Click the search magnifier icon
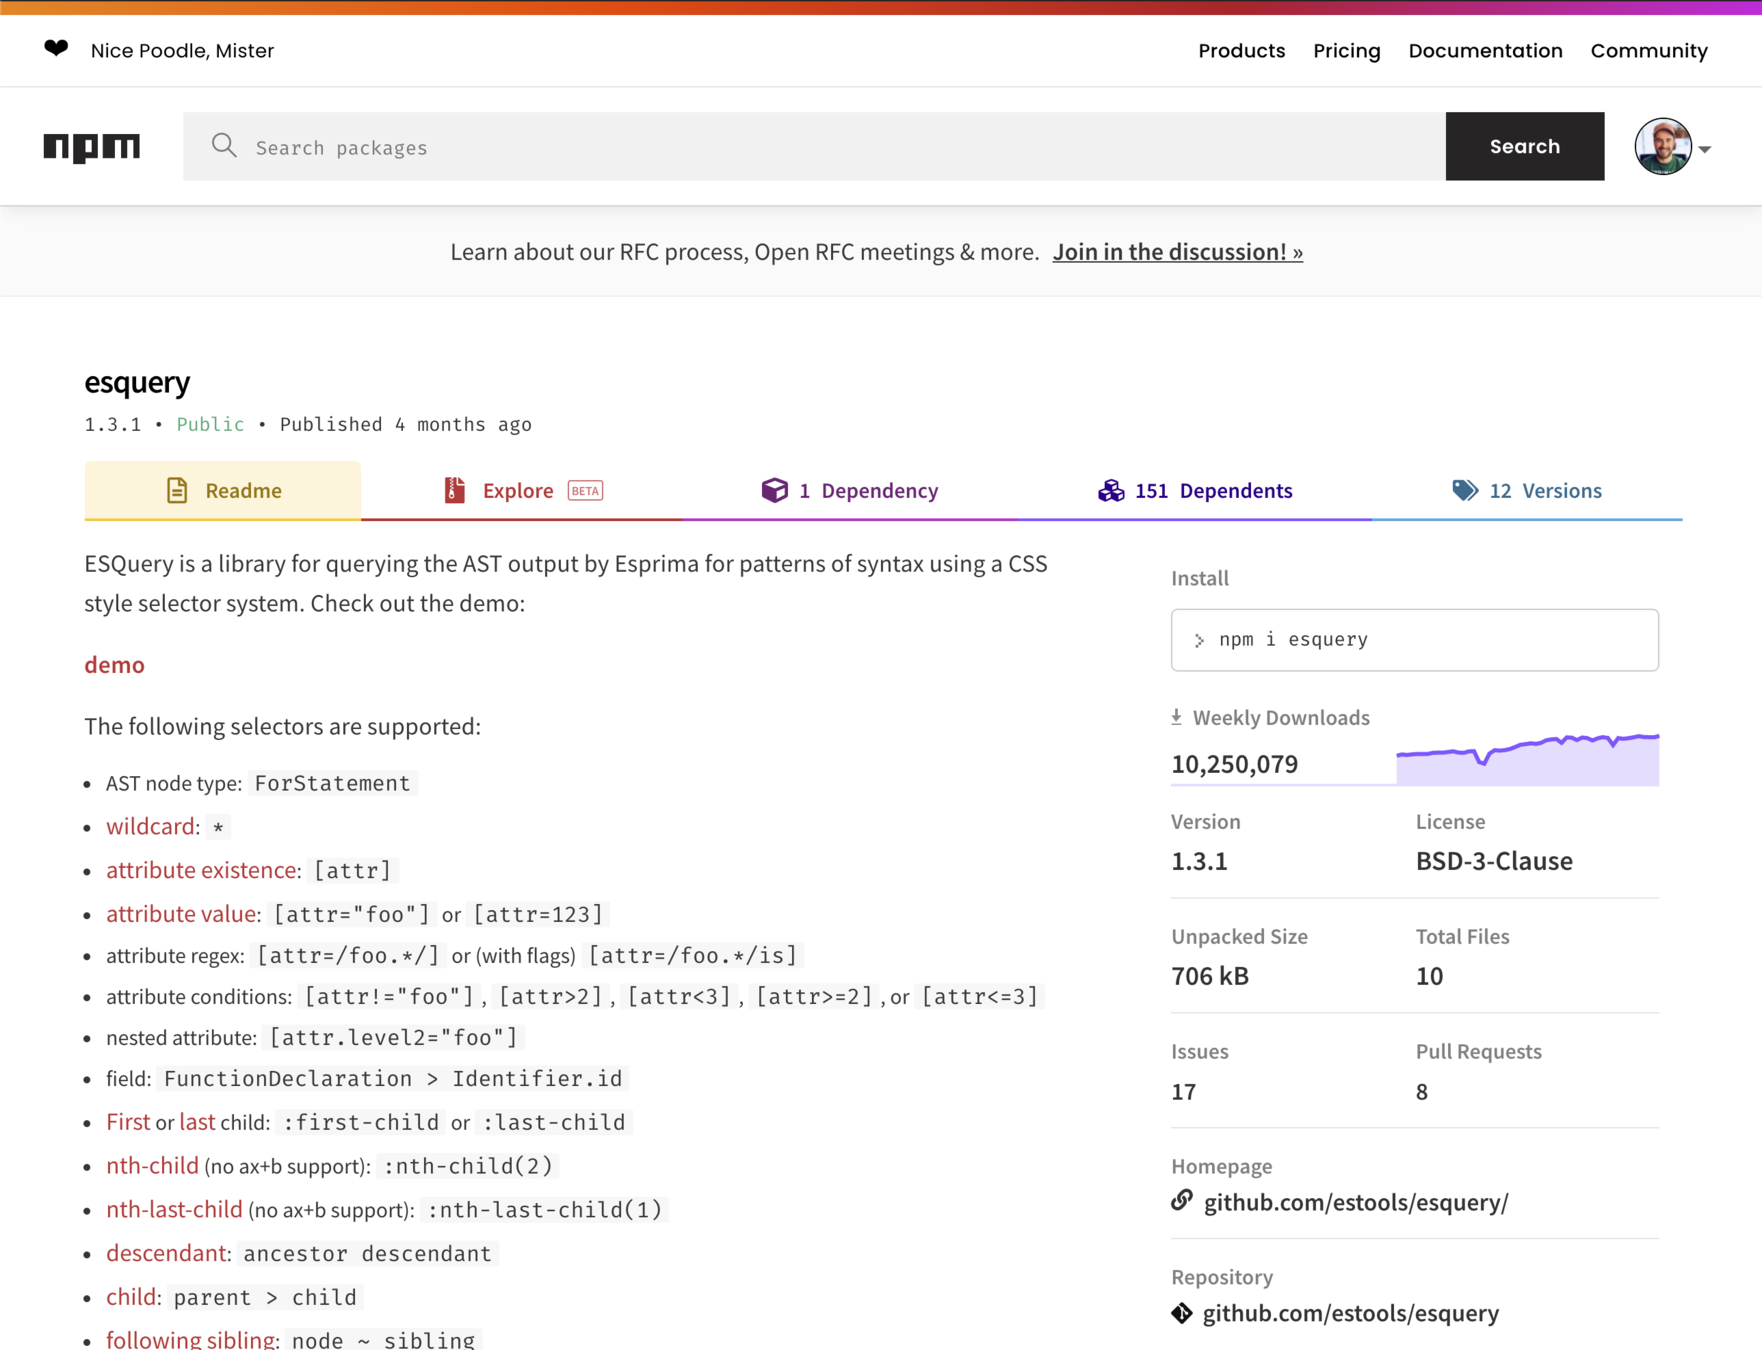Image resolution: width=1762 pixels, height=1350 pixels. pyautogui.click(x=224, y=146)
